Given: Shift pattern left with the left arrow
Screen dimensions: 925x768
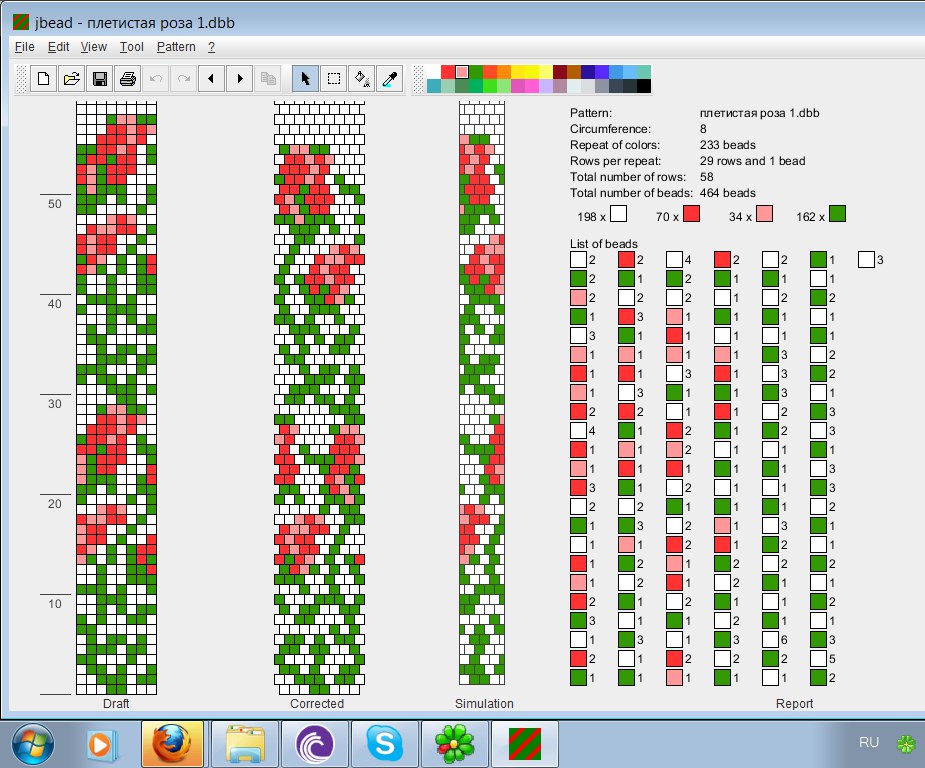Looking at the screenshot, I should (211, 79).
